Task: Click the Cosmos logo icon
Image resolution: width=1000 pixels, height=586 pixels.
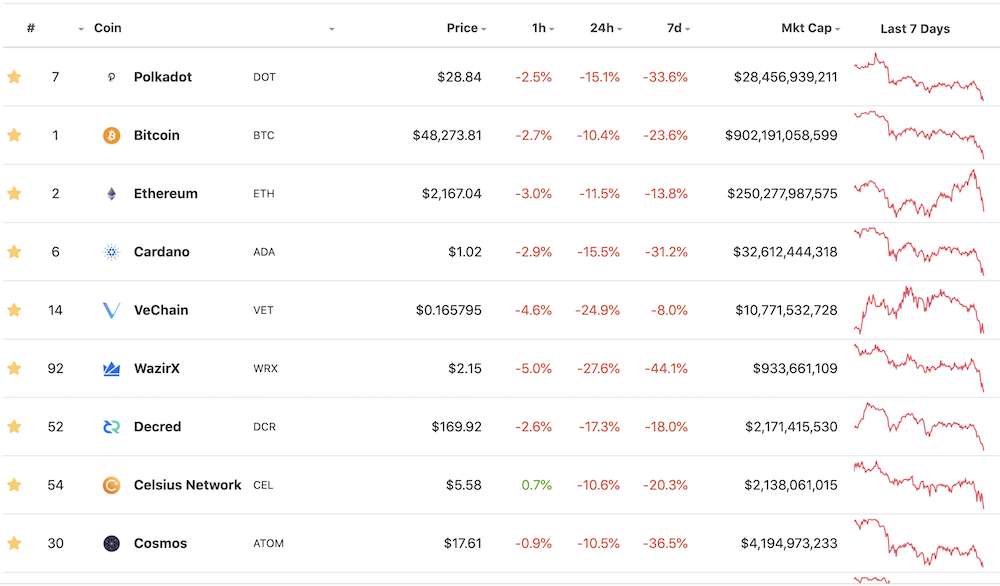Action: coord(112,543)
